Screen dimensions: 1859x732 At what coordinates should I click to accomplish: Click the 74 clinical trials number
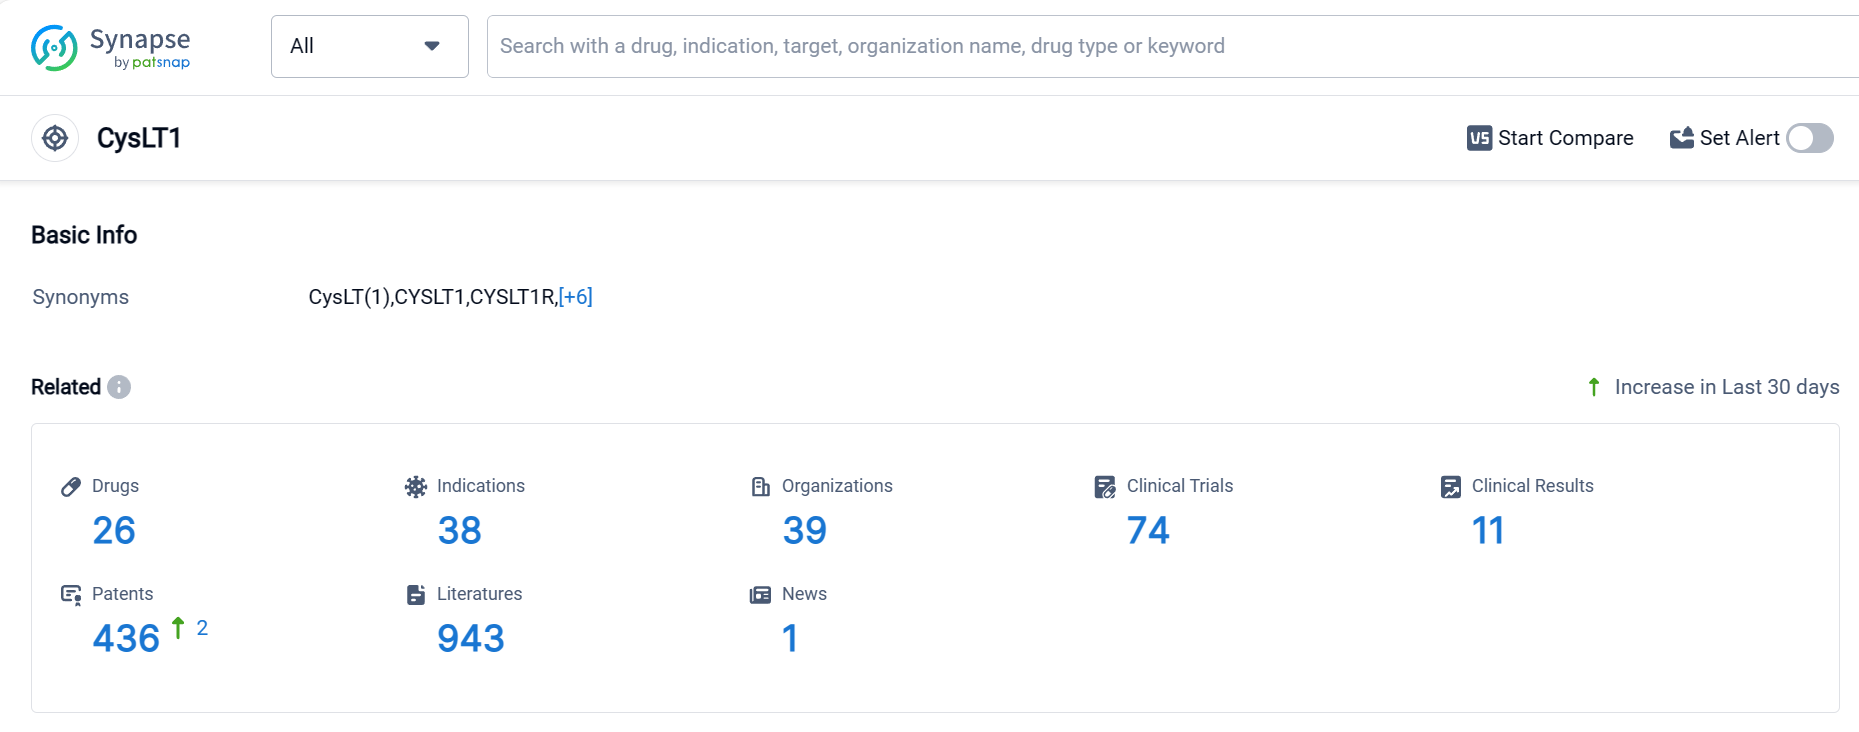[1148, 530]
